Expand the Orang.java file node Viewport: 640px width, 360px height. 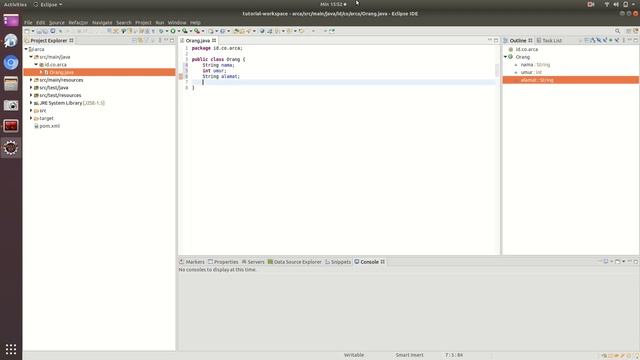[x=41, y=72]
